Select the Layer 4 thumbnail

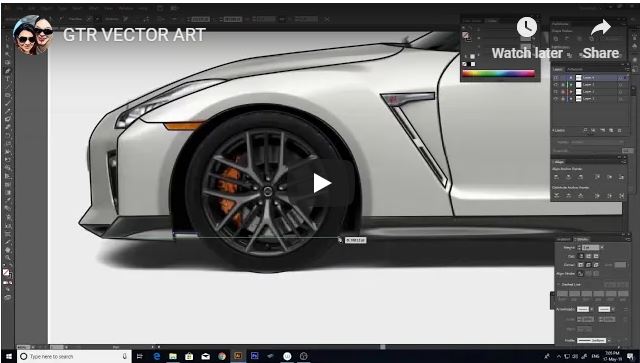tap(579, 77)
